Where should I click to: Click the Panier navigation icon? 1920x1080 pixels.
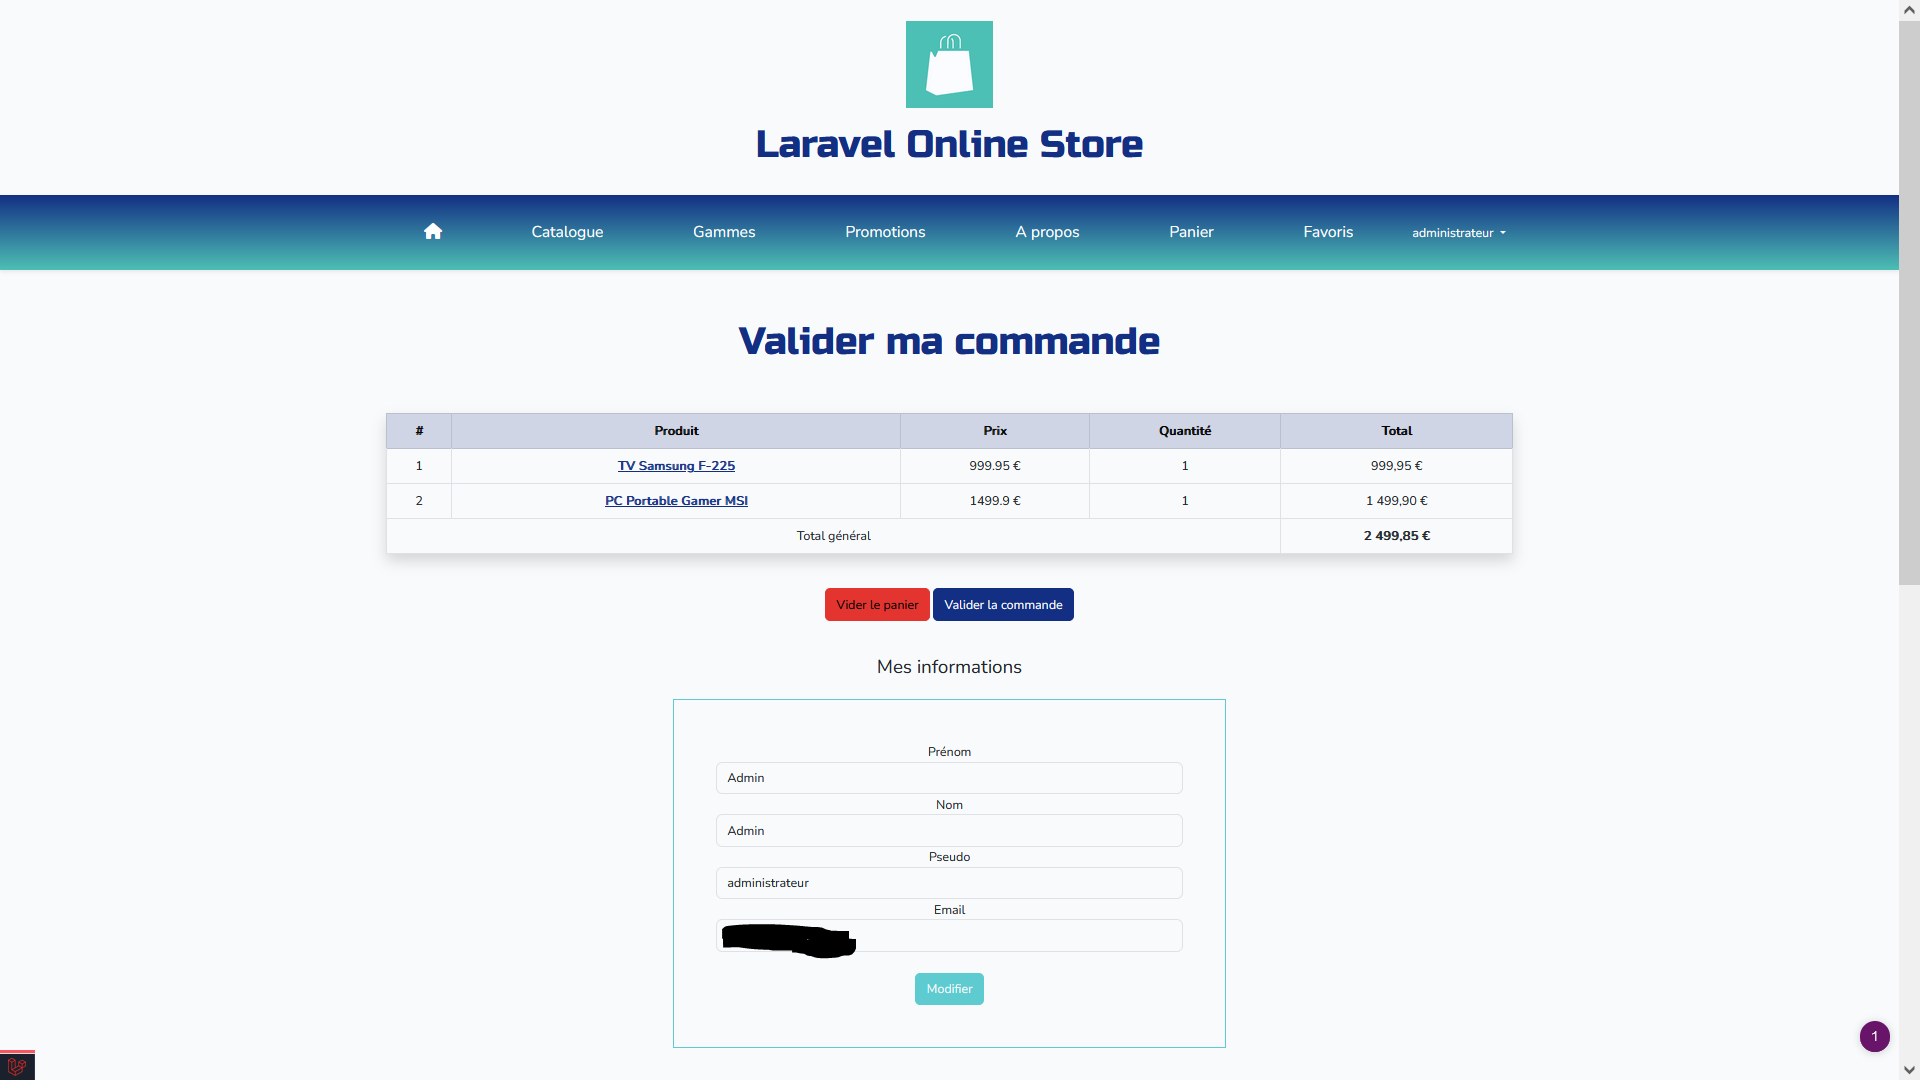(x=1191, y=231)
